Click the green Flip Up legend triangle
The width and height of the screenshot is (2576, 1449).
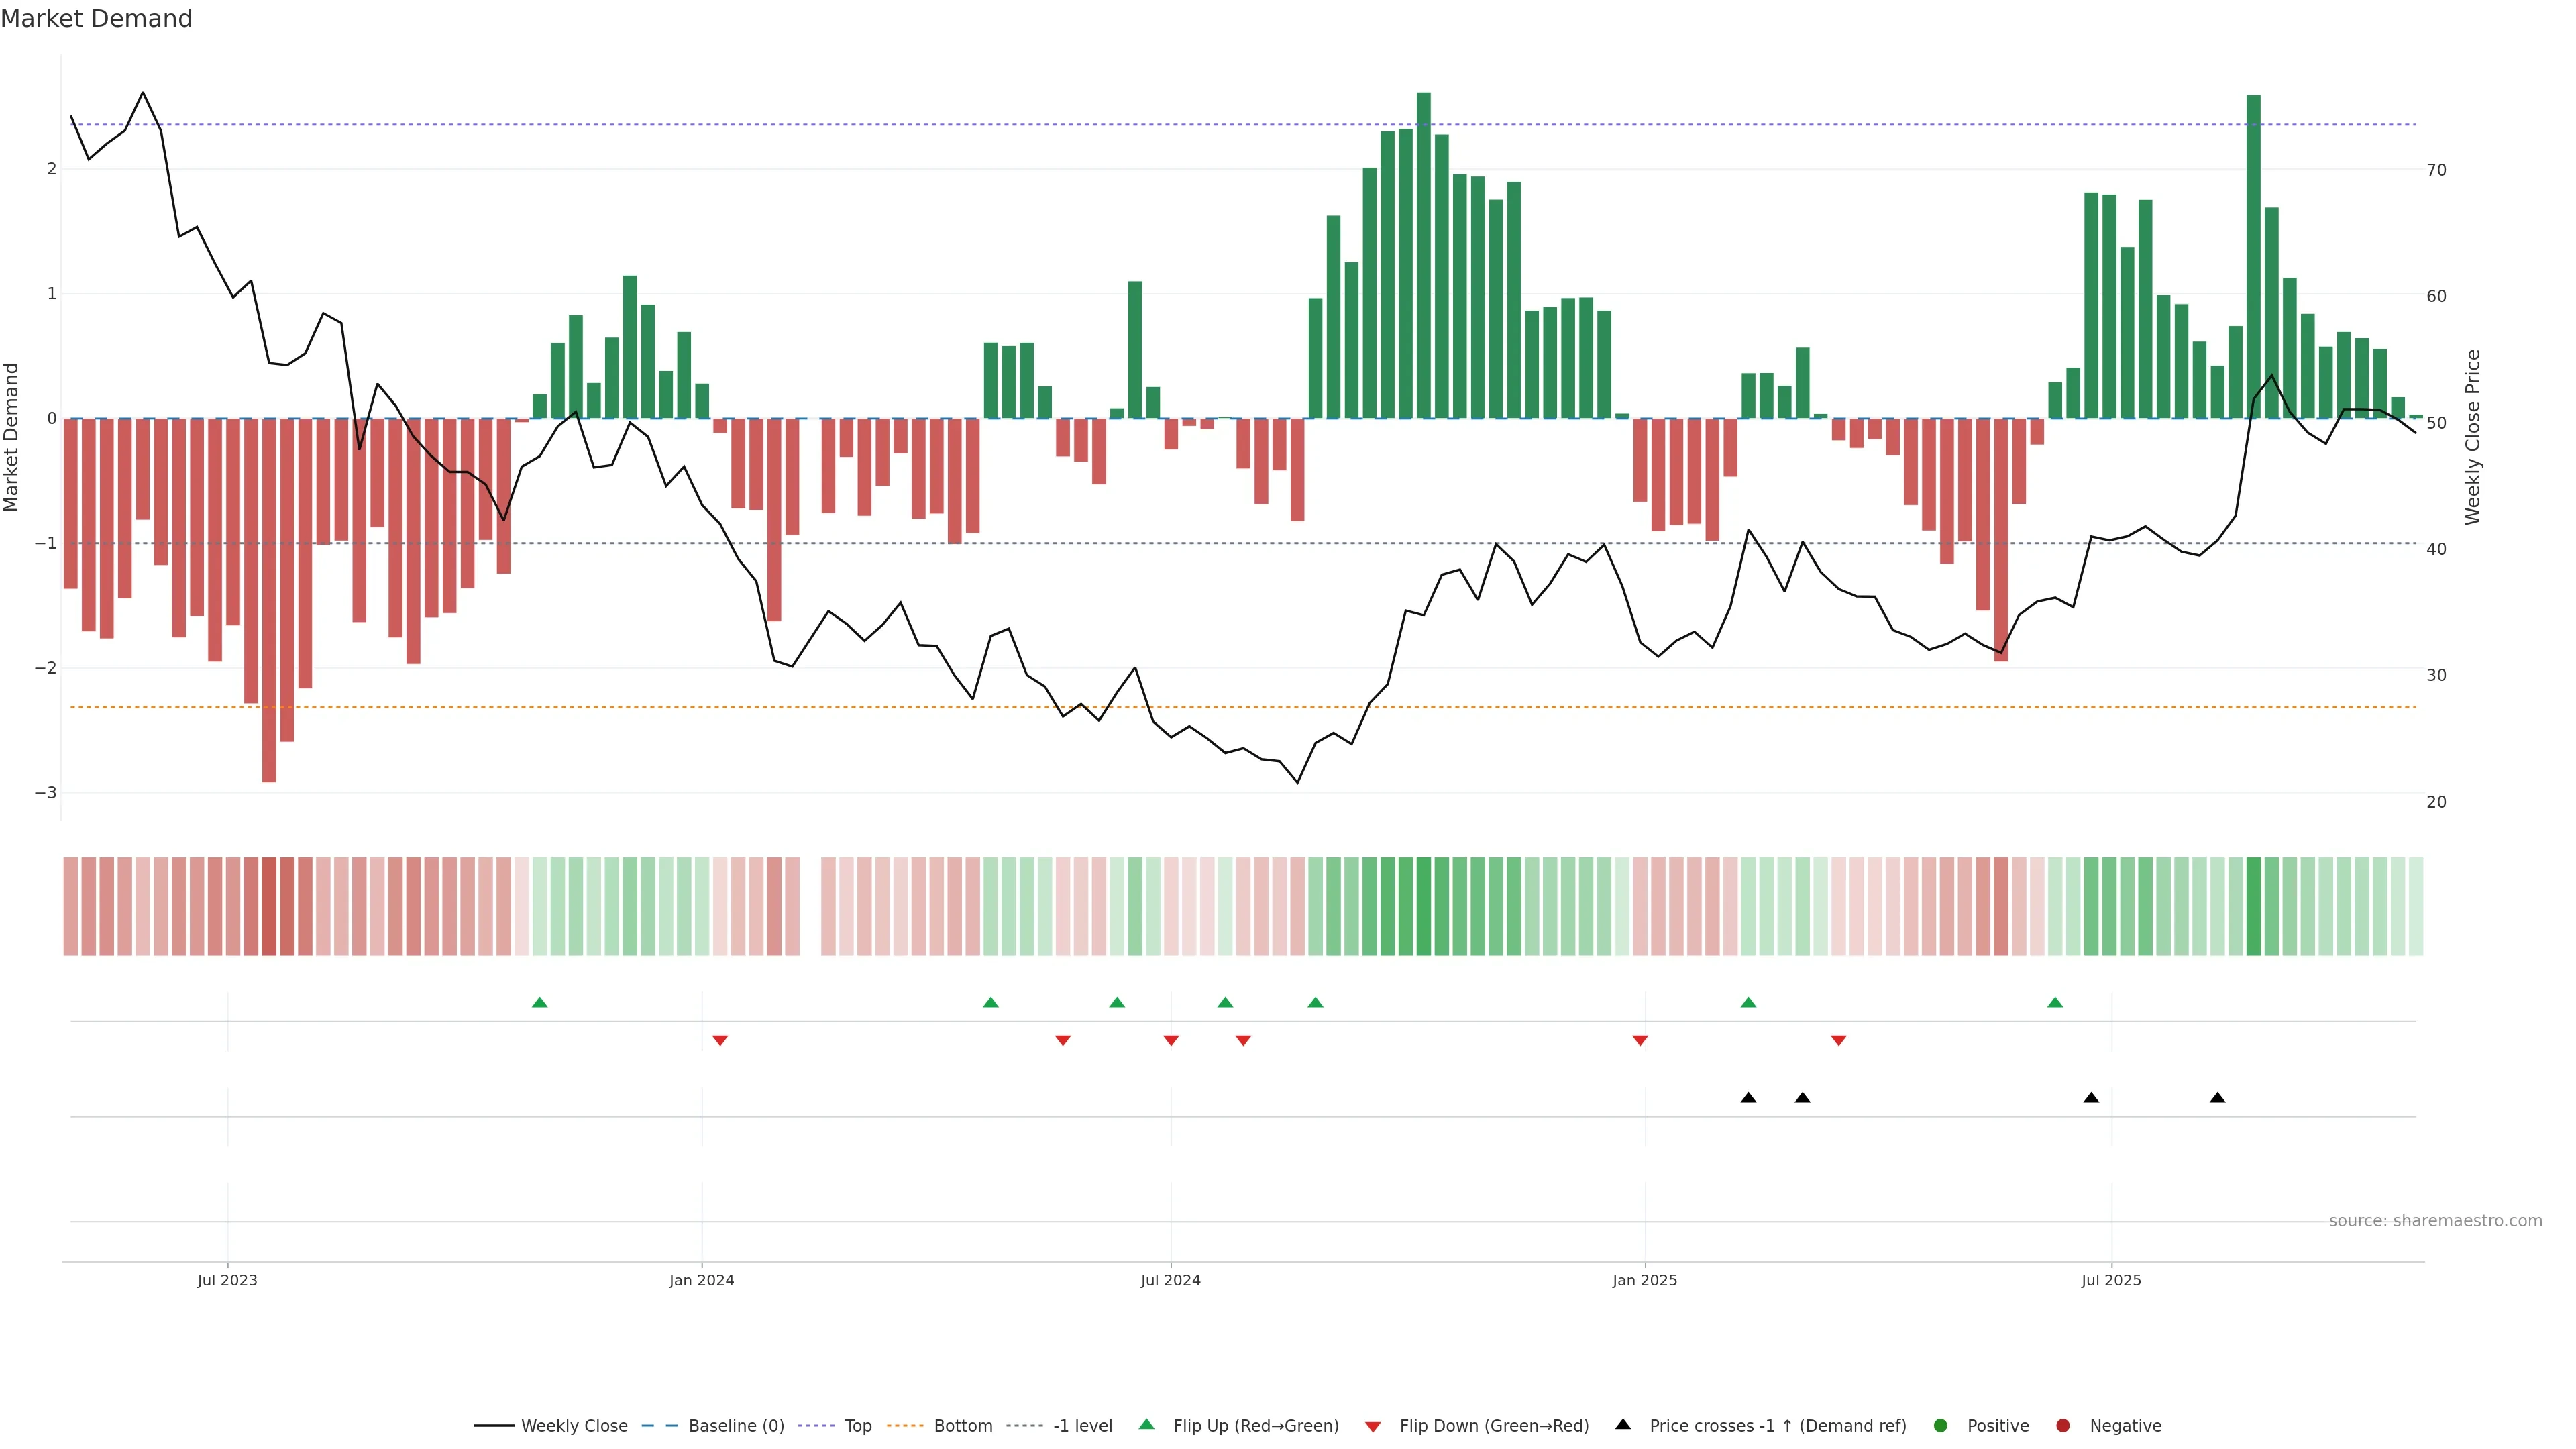pyautogui.click(x=1146, y=1424)
